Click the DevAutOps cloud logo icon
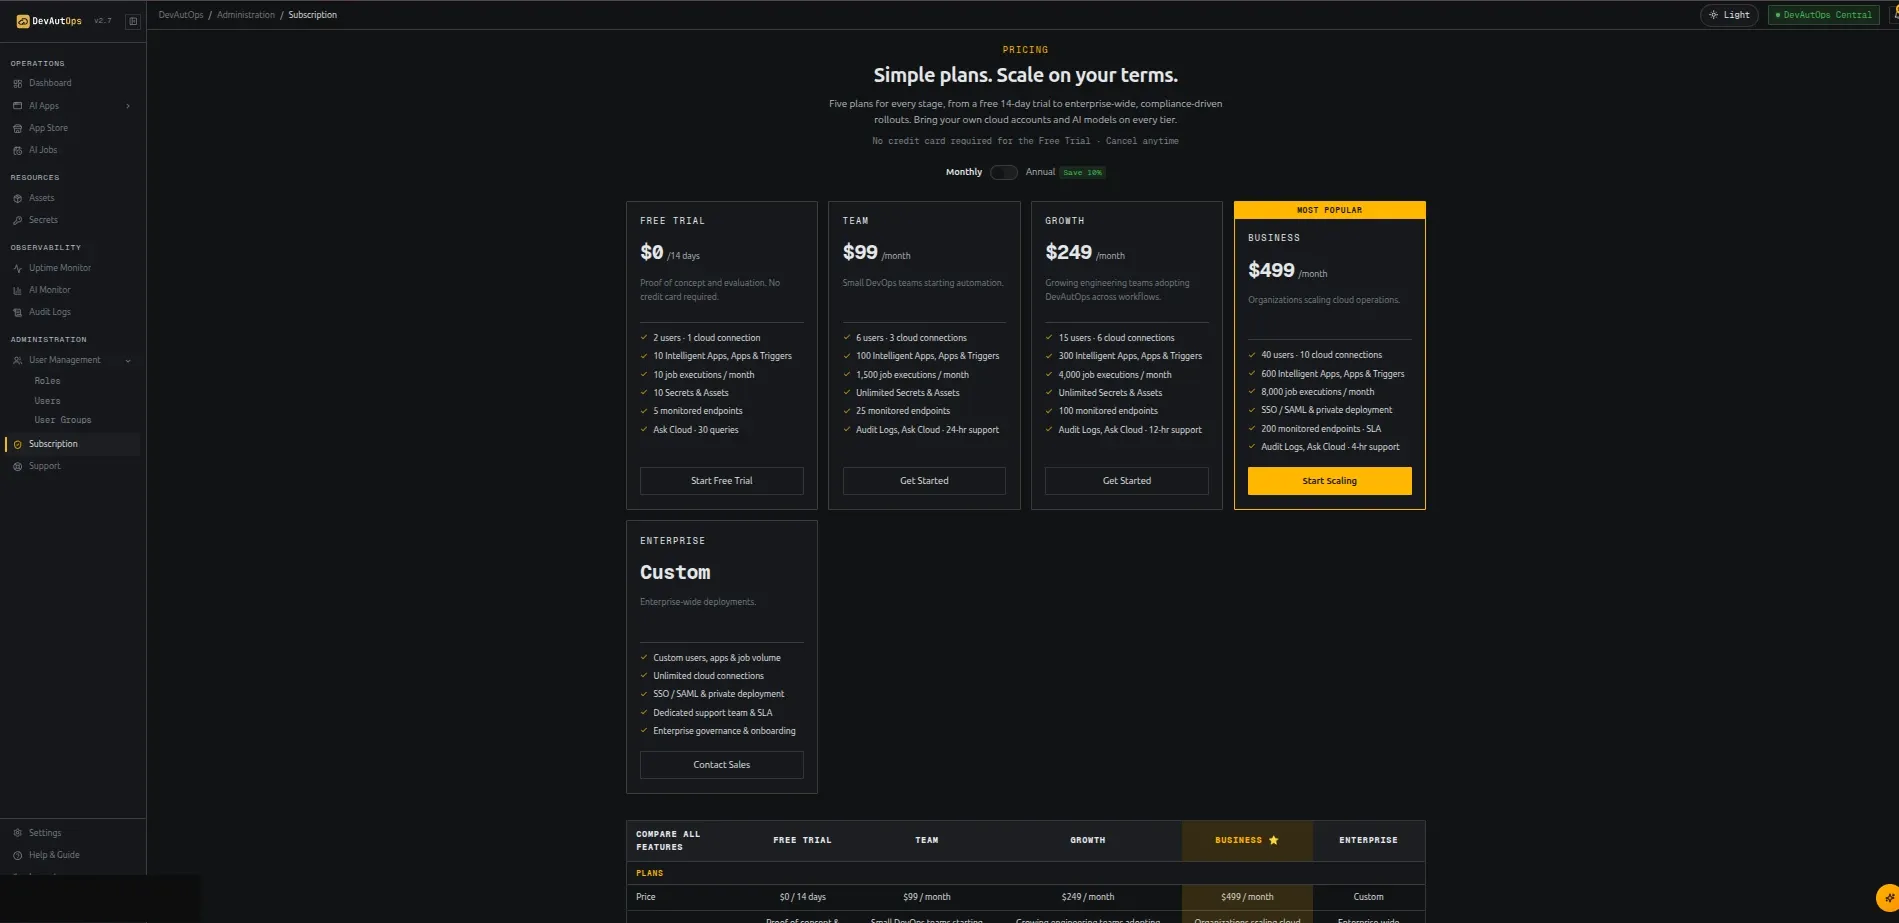This screenshot has height=923, width=1899. pyautogui.click(x=23, y=21)
